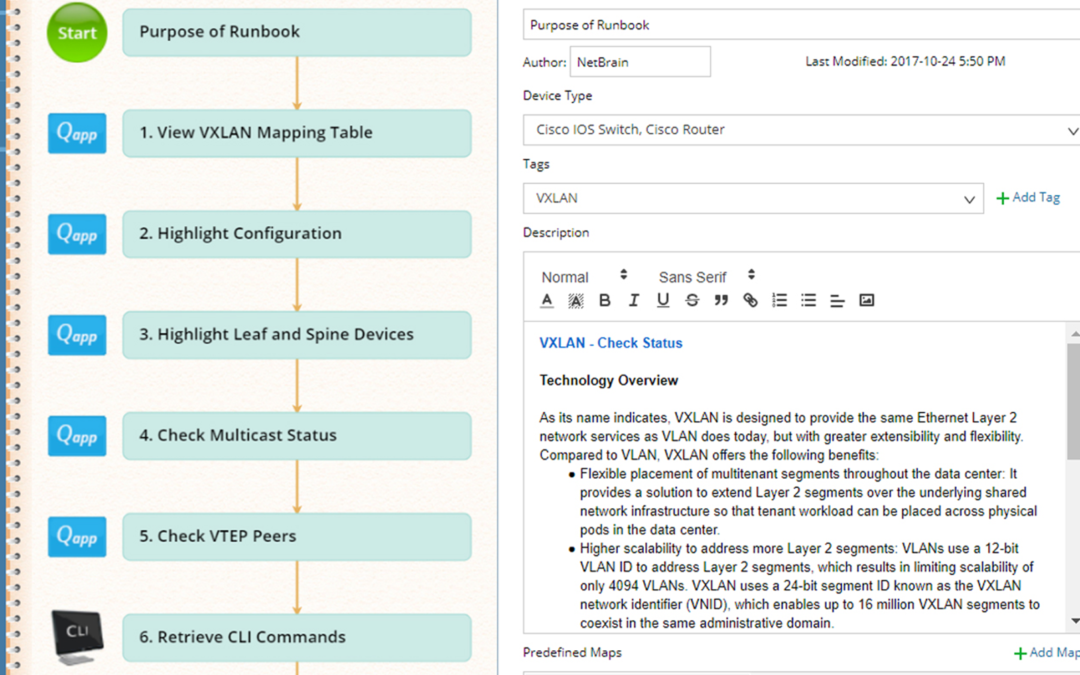
Task: Open the font color tool
Action: [547, 300]
